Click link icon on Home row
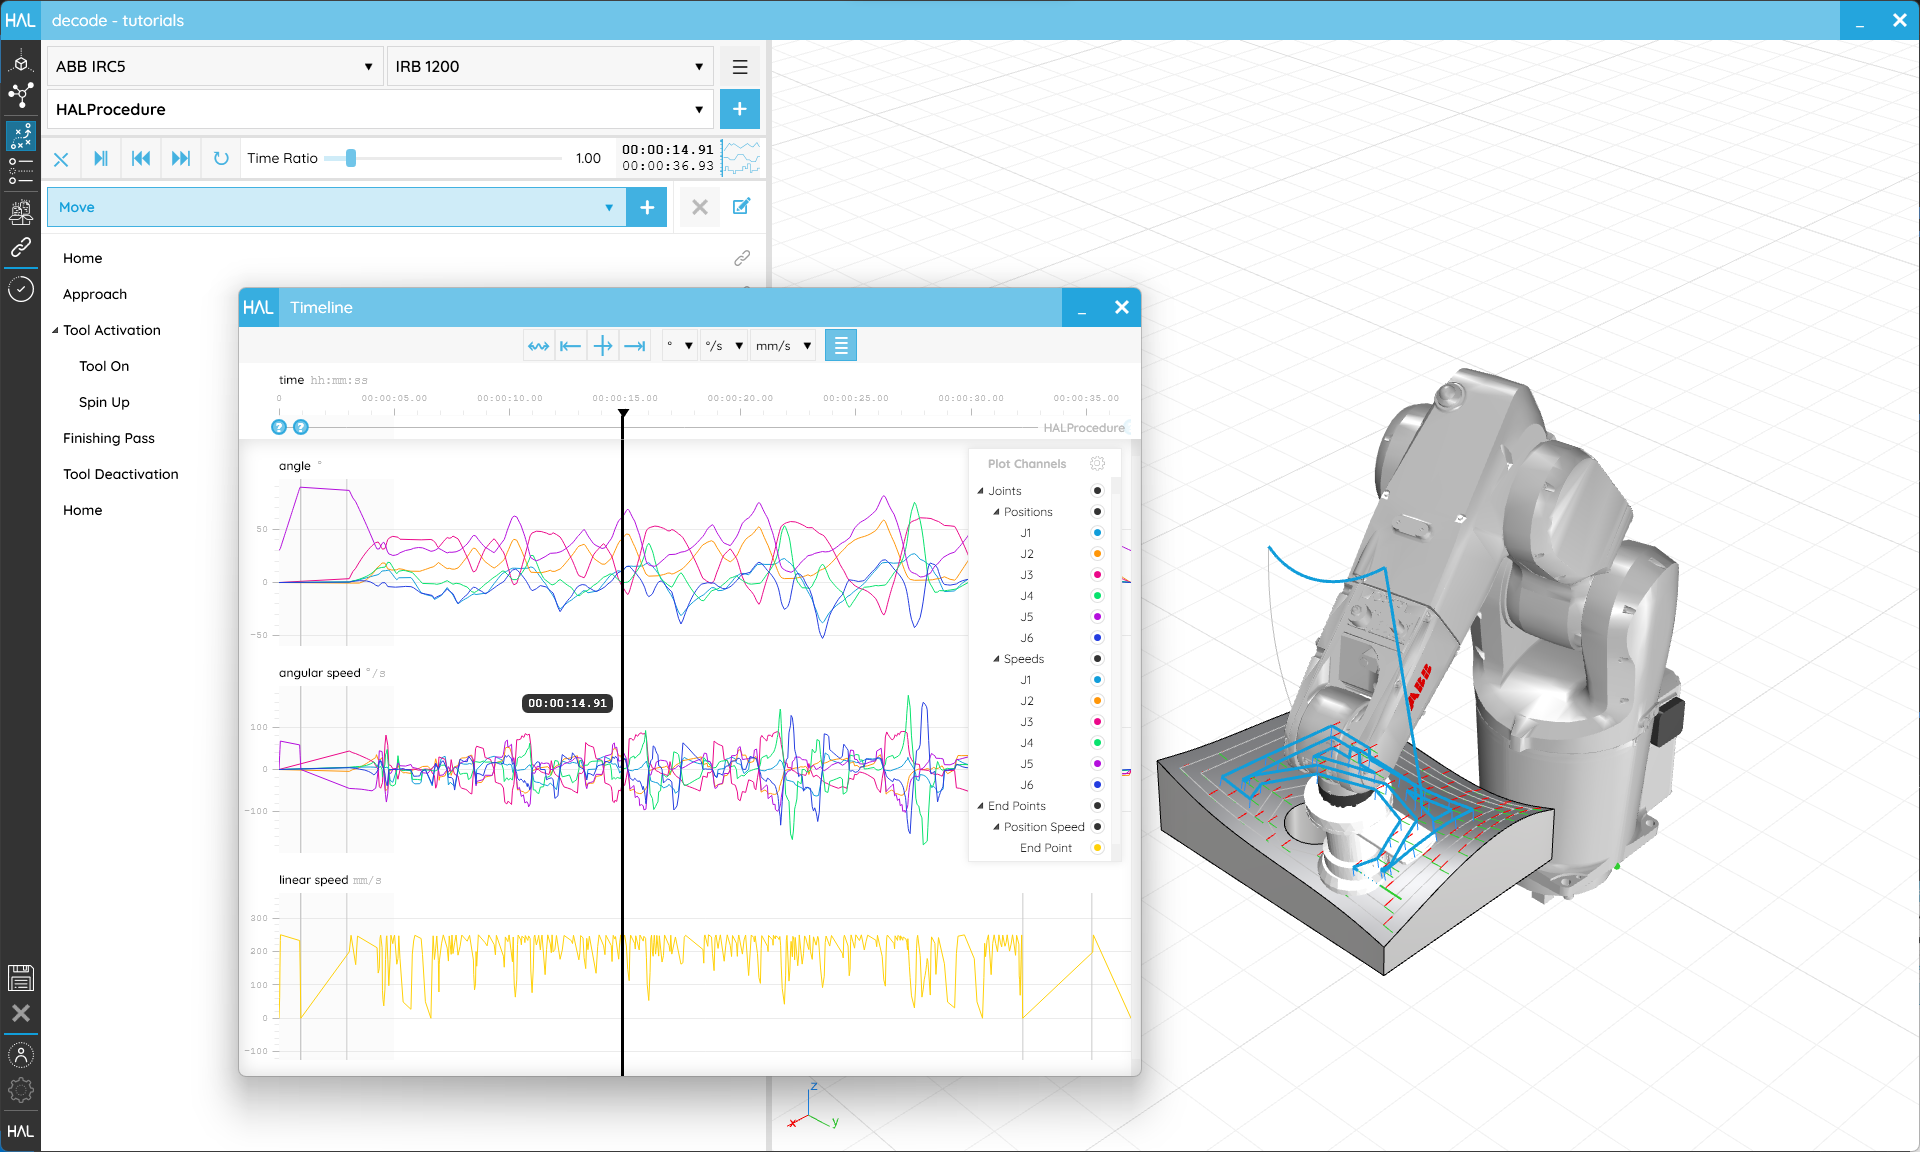Viewport: 1920px width, 1152px height. pos(742,258)
